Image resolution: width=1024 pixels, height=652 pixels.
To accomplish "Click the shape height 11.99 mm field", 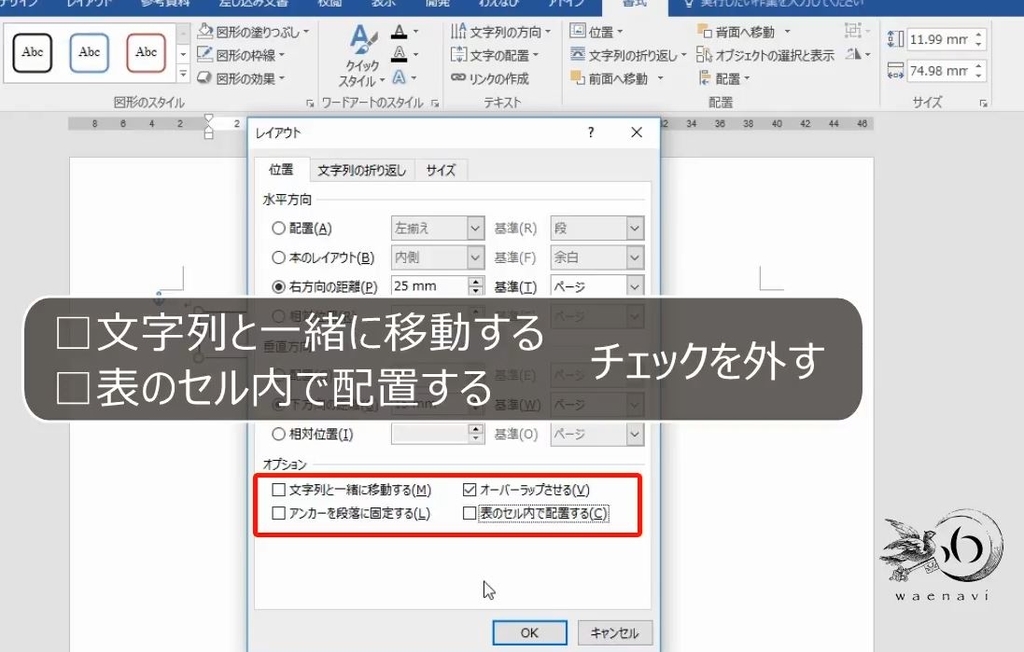I will point(938,39).
